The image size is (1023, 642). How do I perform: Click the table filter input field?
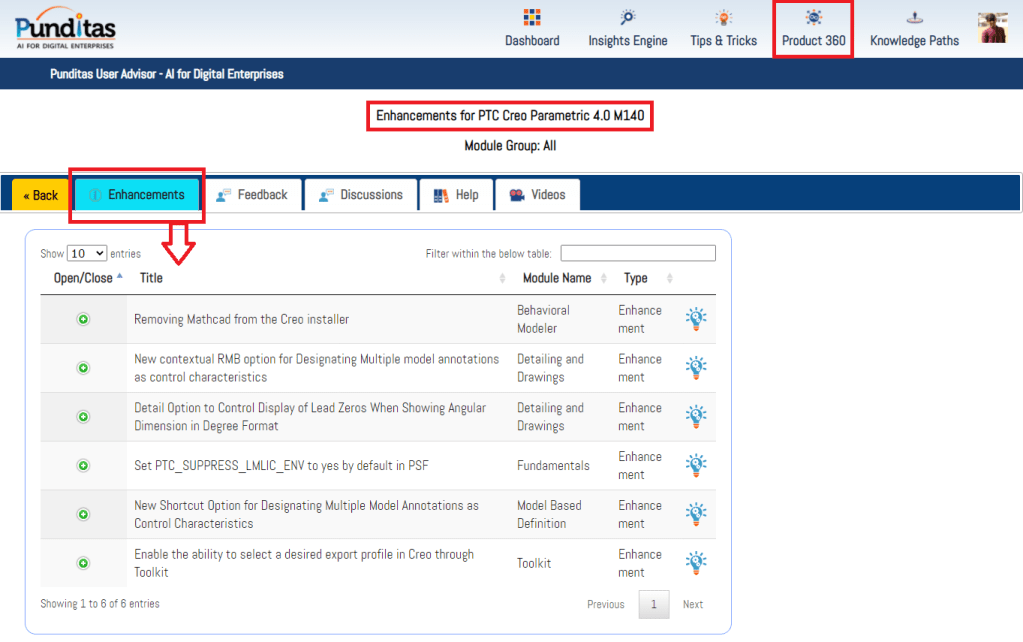point(638,254)
